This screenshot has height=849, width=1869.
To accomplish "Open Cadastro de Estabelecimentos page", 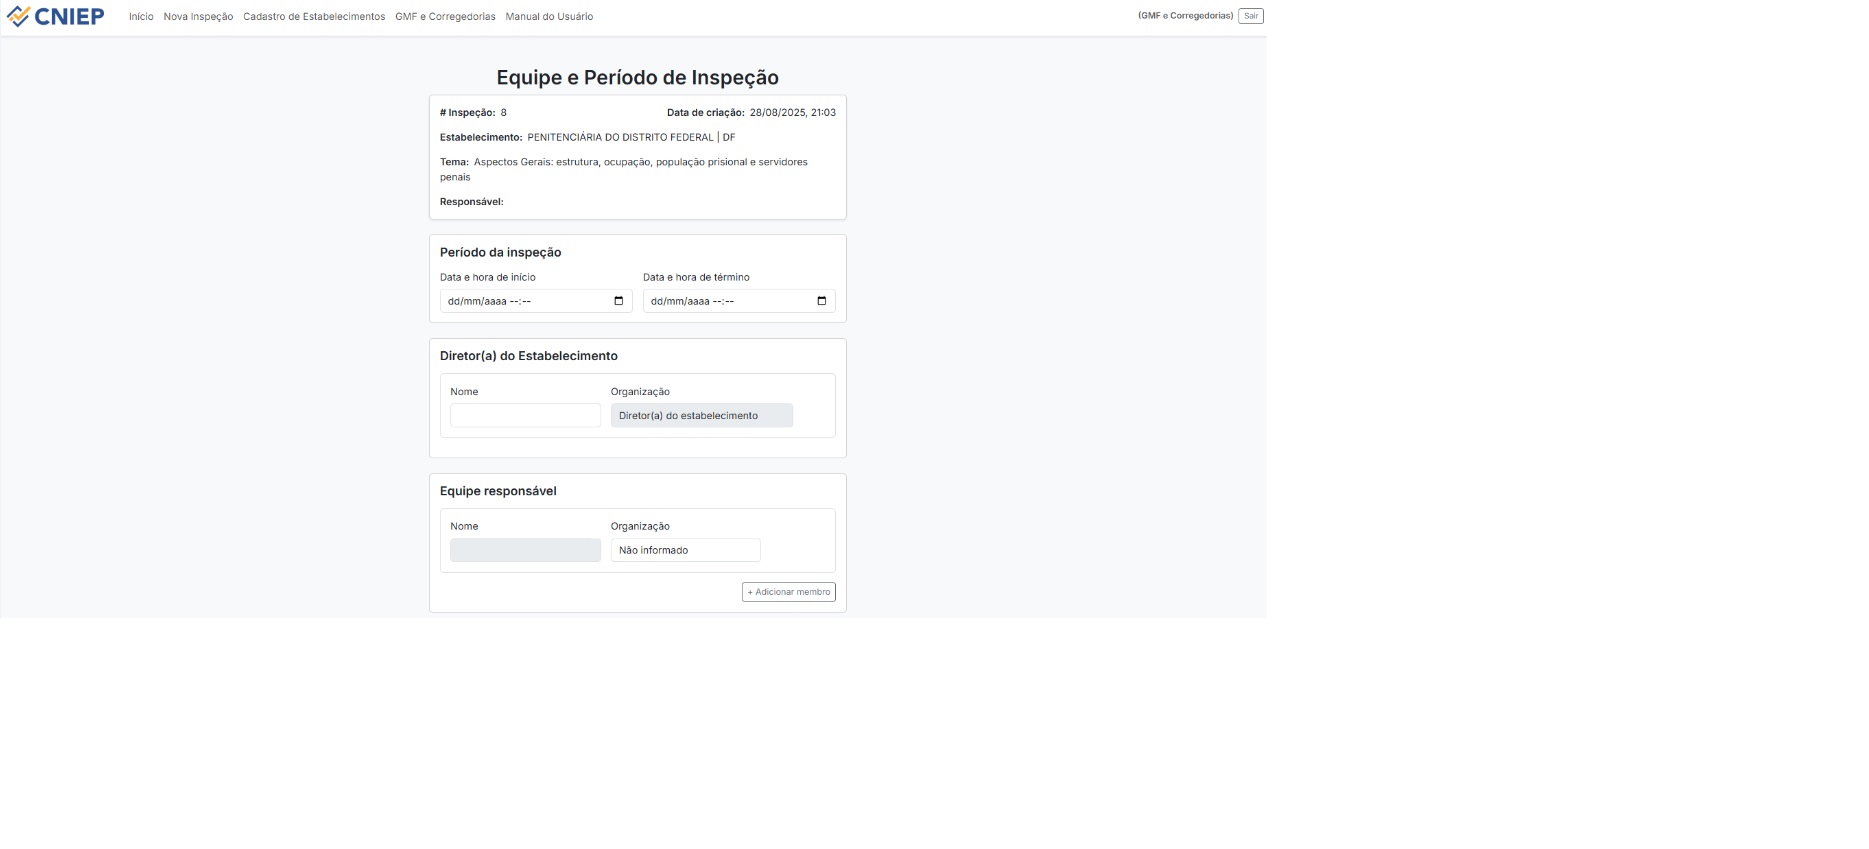I will pos(314,17).
